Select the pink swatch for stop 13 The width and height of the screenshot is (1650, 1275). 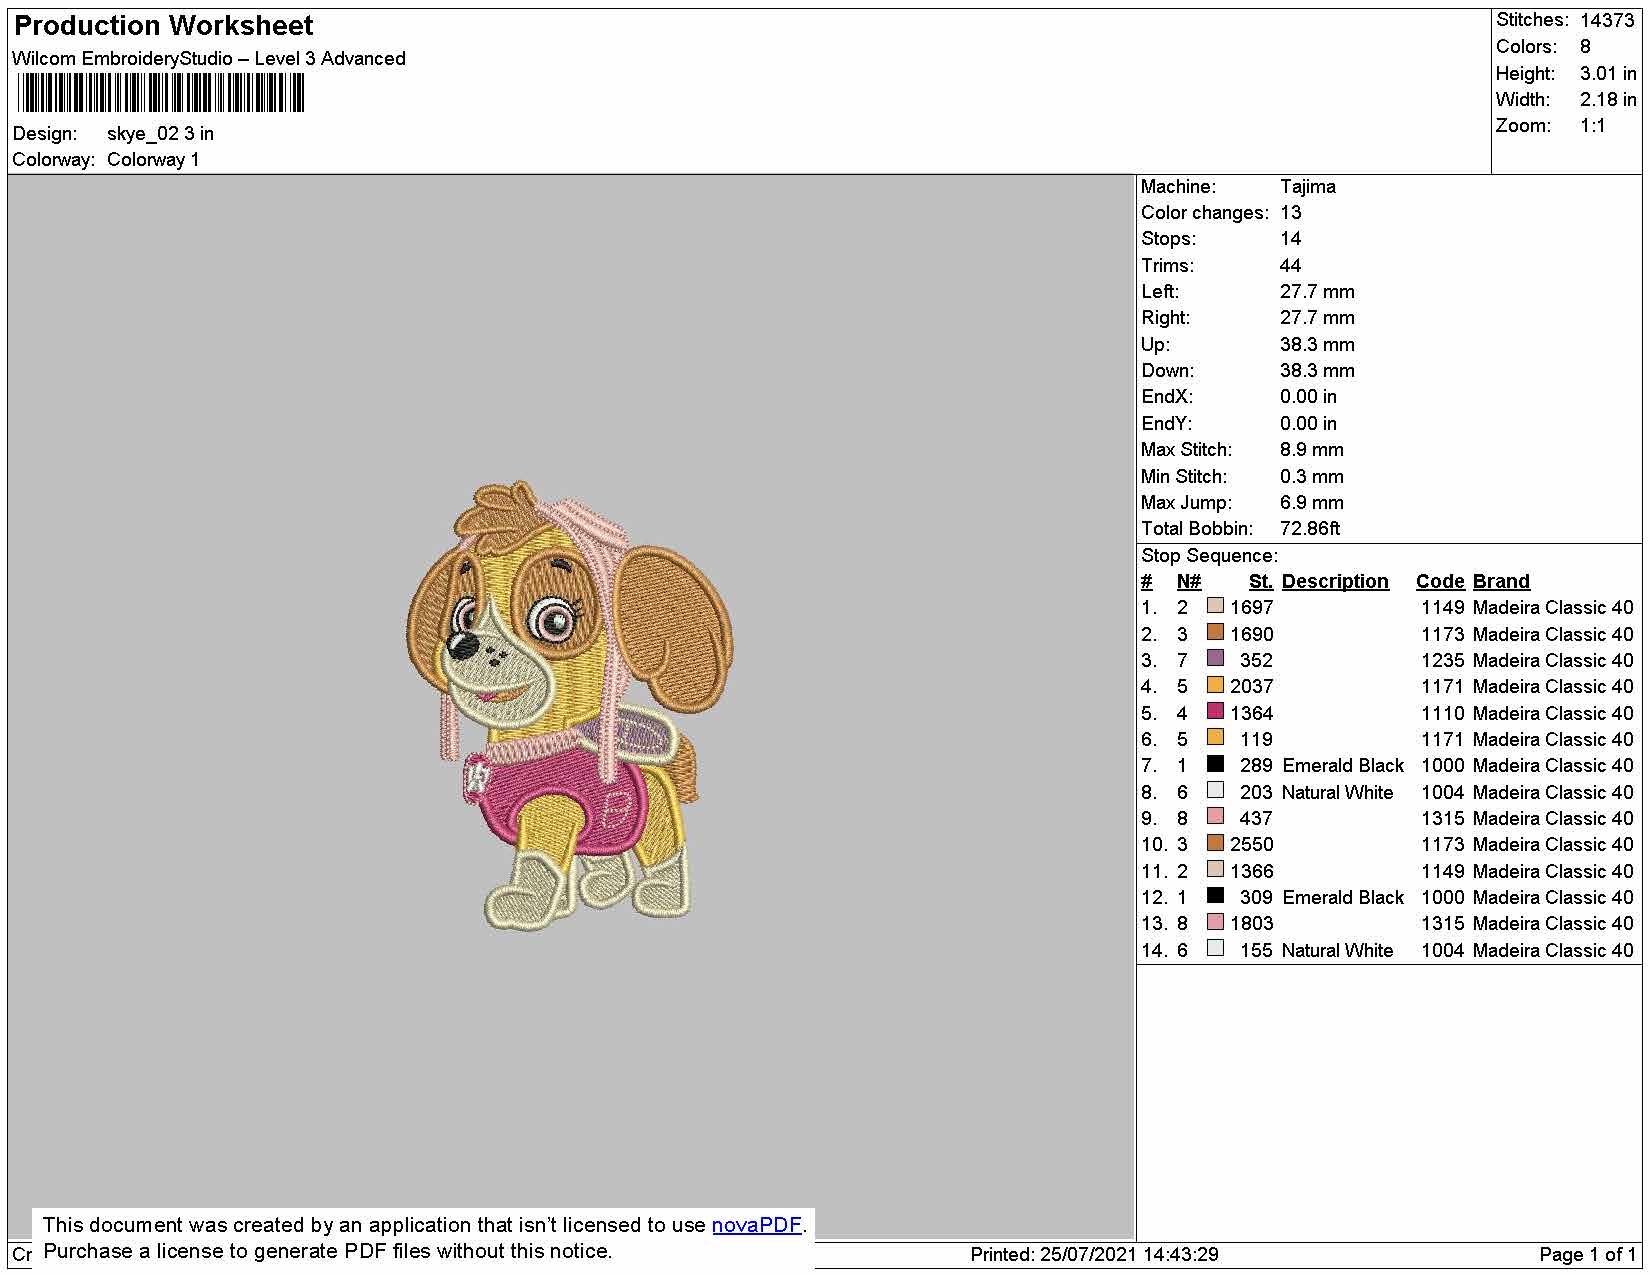1215,922
